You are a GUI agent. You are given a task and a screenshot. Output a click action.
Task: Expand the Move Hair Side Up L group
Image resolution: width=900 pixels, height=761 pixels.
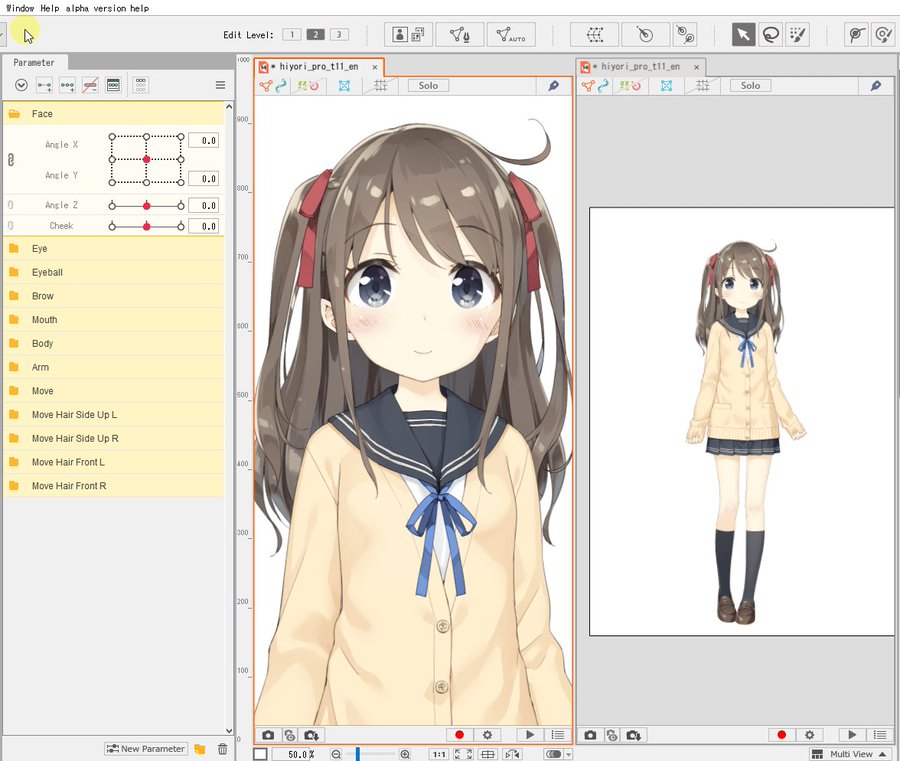coord(114,414)
